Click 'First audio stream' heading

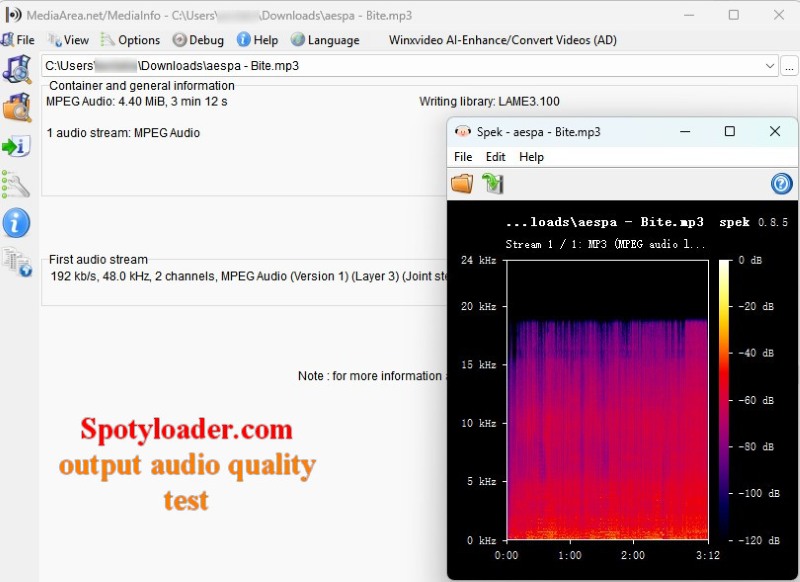point(98,260)
